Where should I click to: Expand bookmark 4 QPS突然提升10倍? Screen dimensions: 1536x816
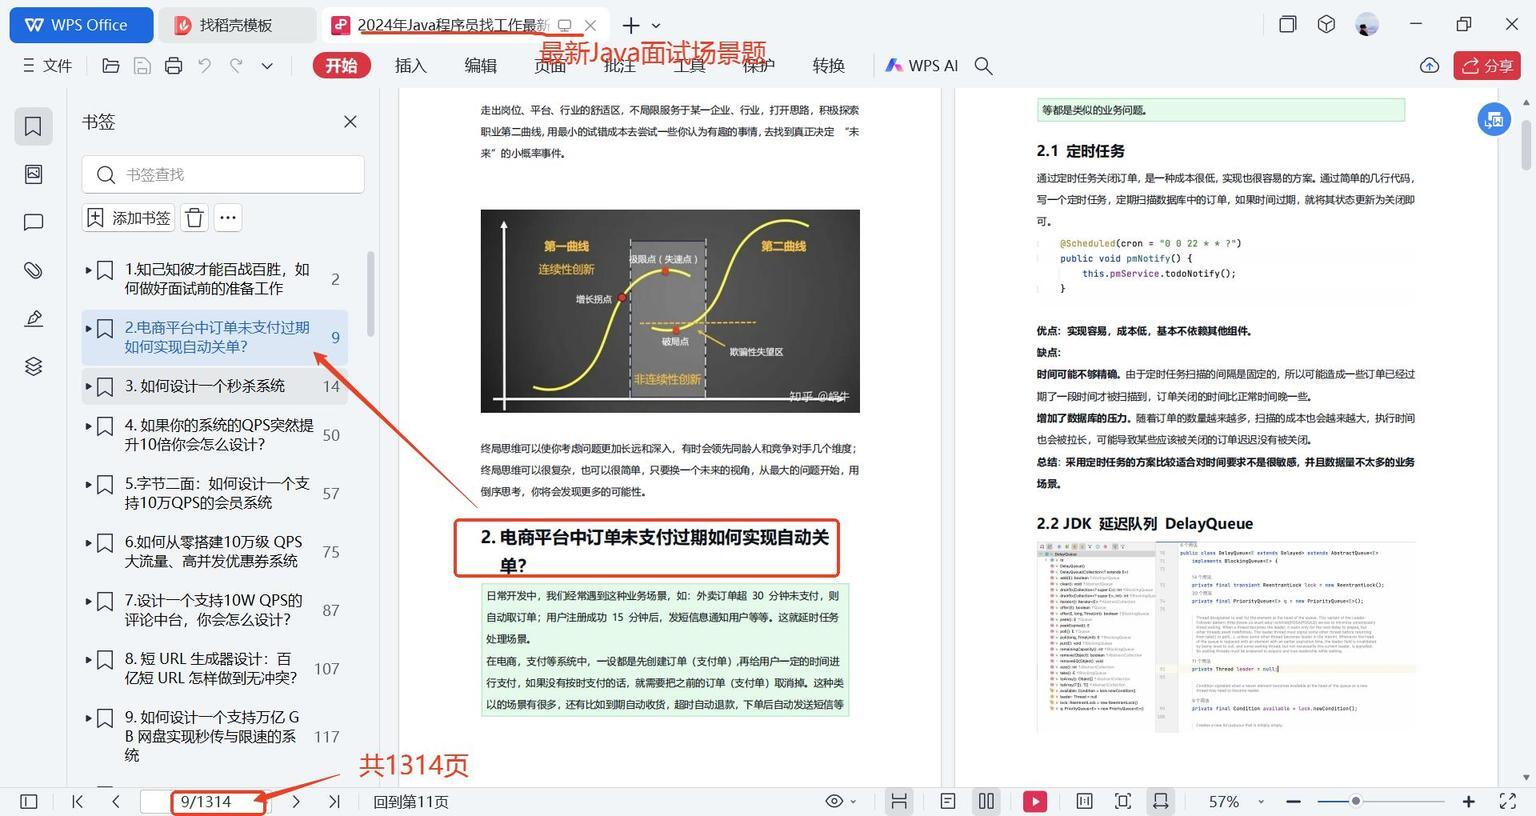88,426
